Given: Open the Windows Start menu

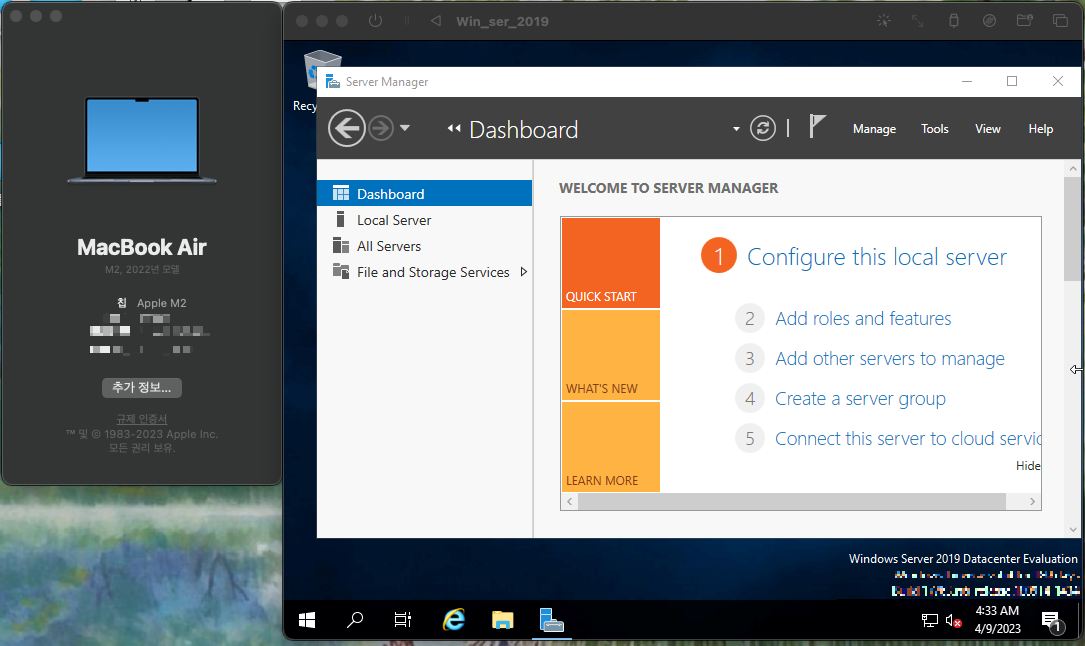Looking at the screenshot, I should pos(307,620).
